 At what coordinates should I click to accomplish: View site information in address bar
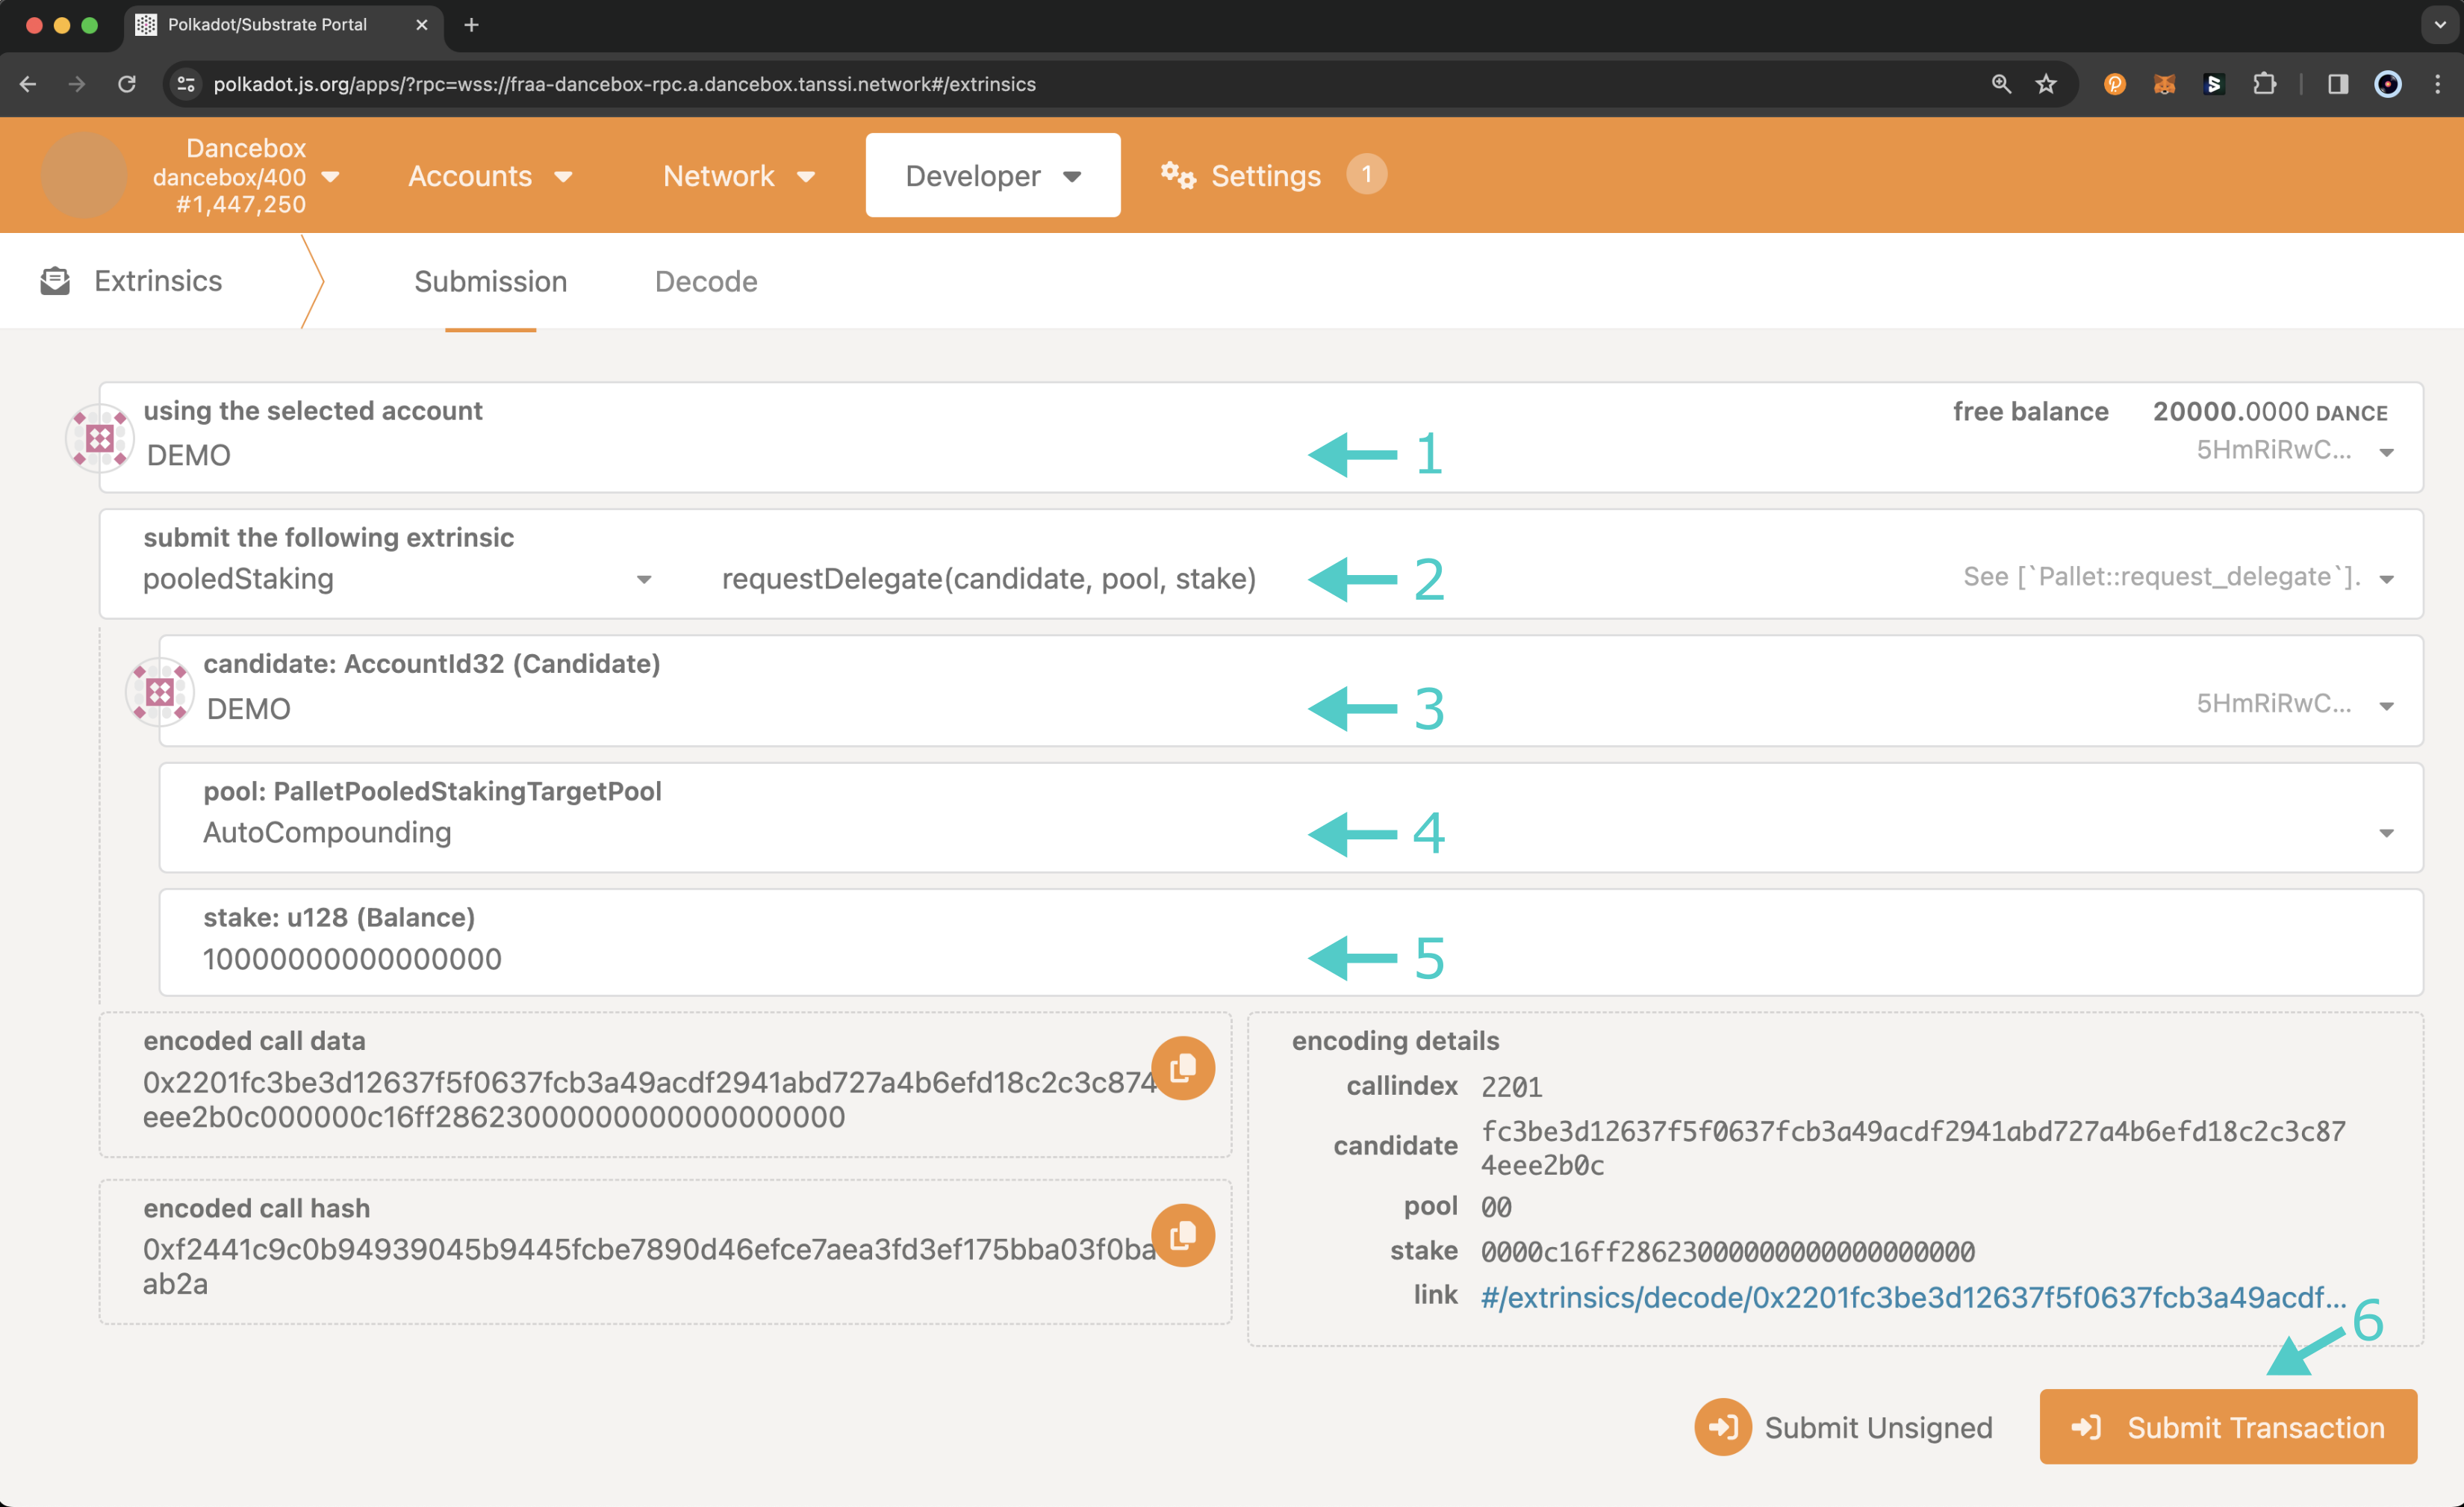186,84
